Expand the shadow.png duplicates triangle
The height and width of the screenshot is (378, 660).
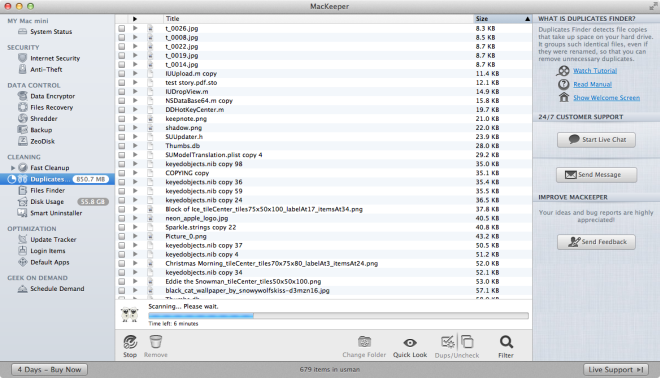point(135,128)
